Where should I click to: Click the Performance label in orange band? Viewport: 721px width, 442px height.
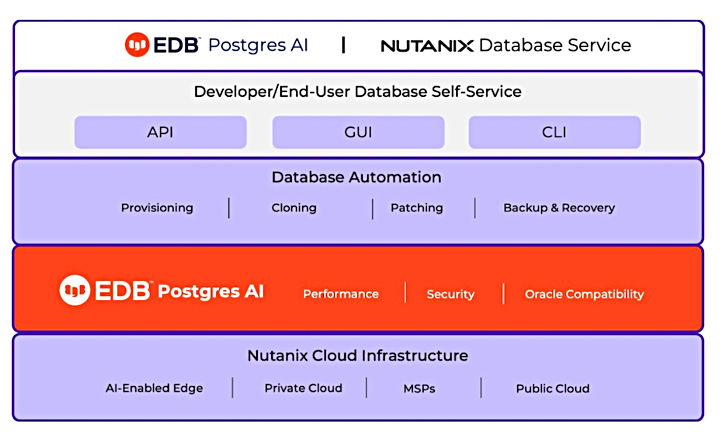pos(341,294)
